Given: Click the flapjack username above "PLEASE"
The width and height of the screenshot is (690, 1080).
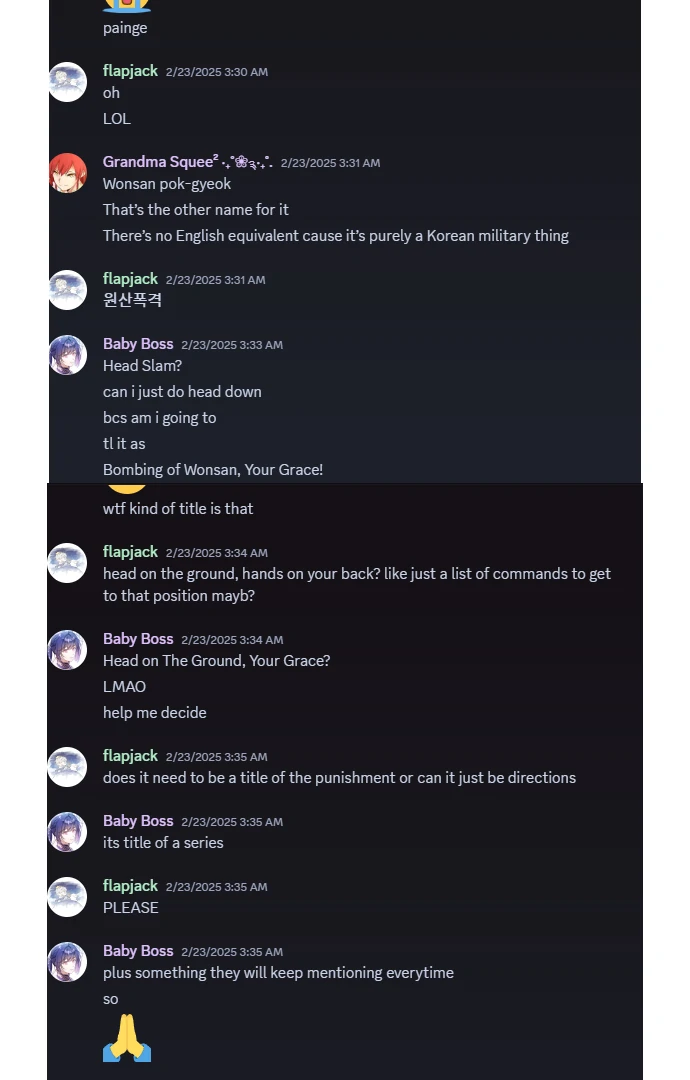Looking at the screenshot, I should 130,886.
